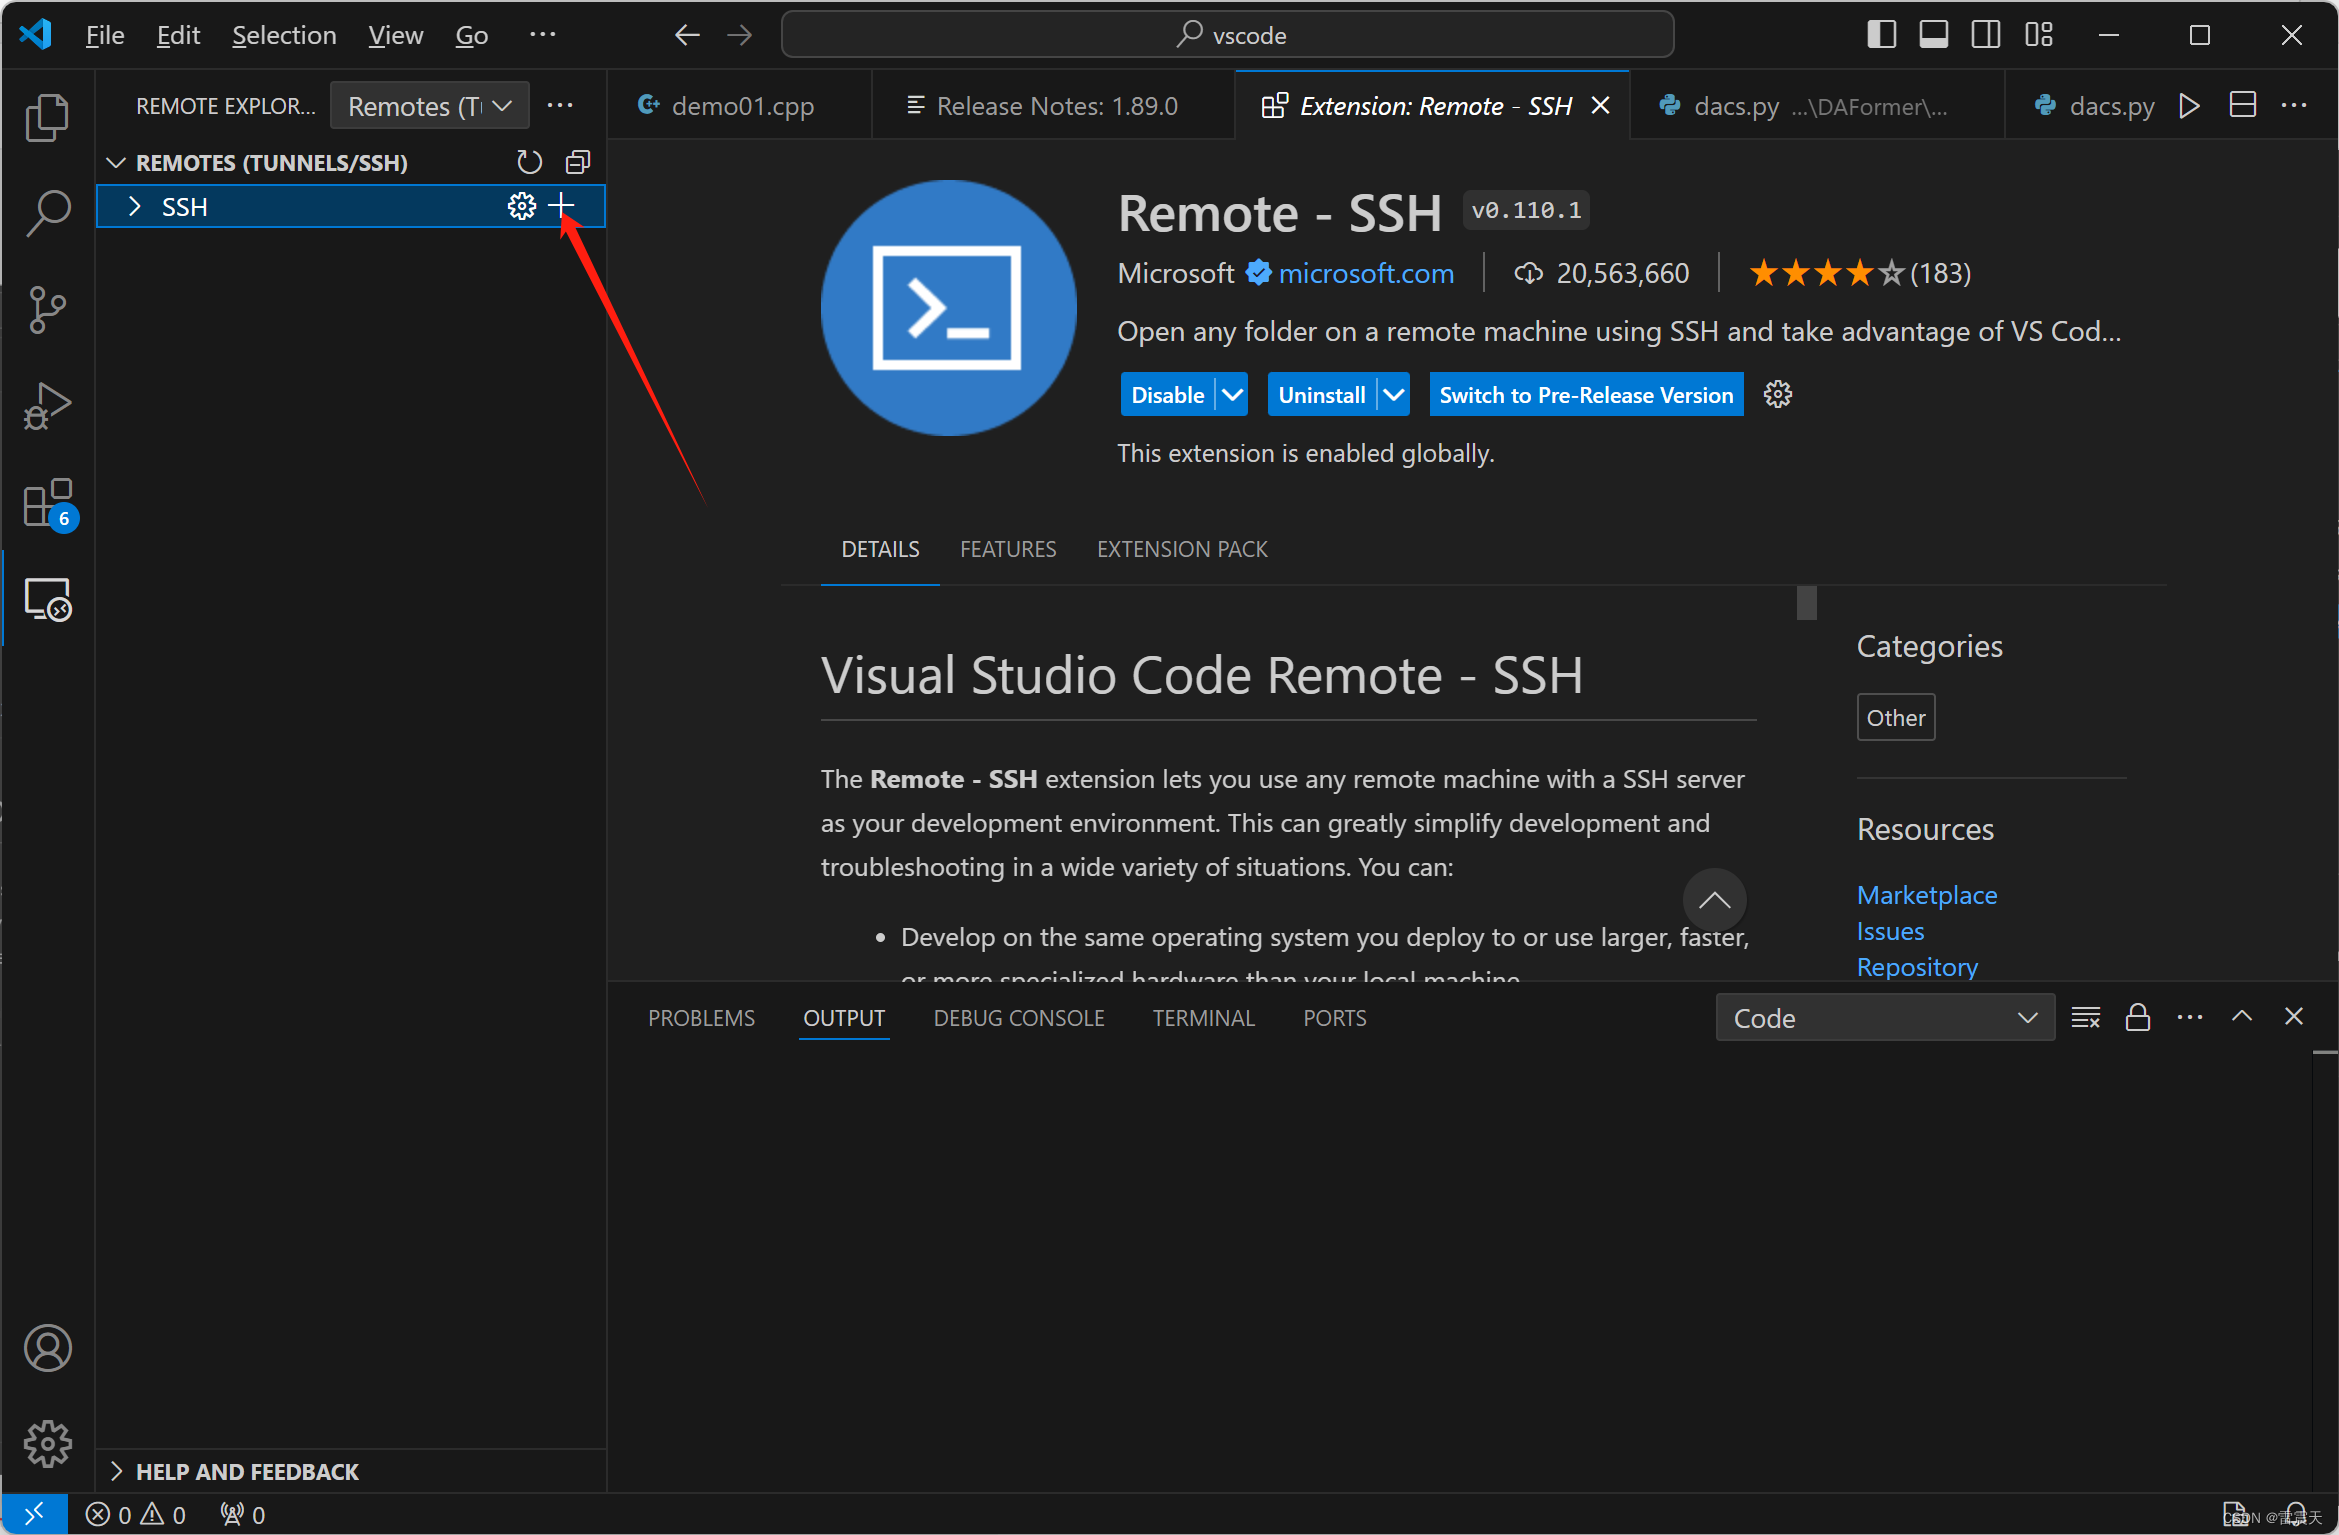Run the dacs.py Python file
This screenshot has width=2339, height=1535.
click(x=2189, y=106)
